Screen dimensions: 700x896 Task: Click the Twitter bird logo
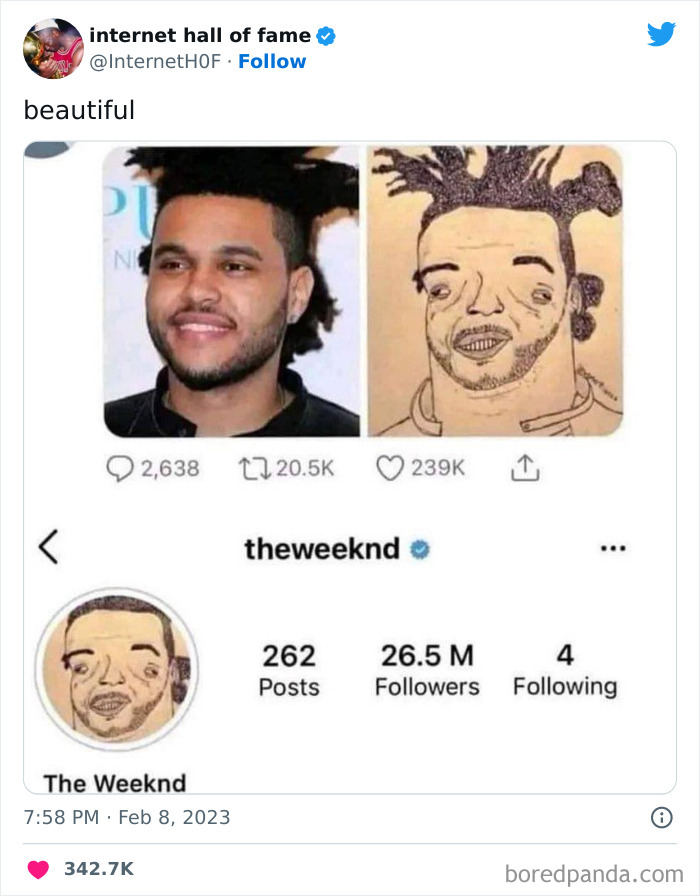click(x=661, y=34)
